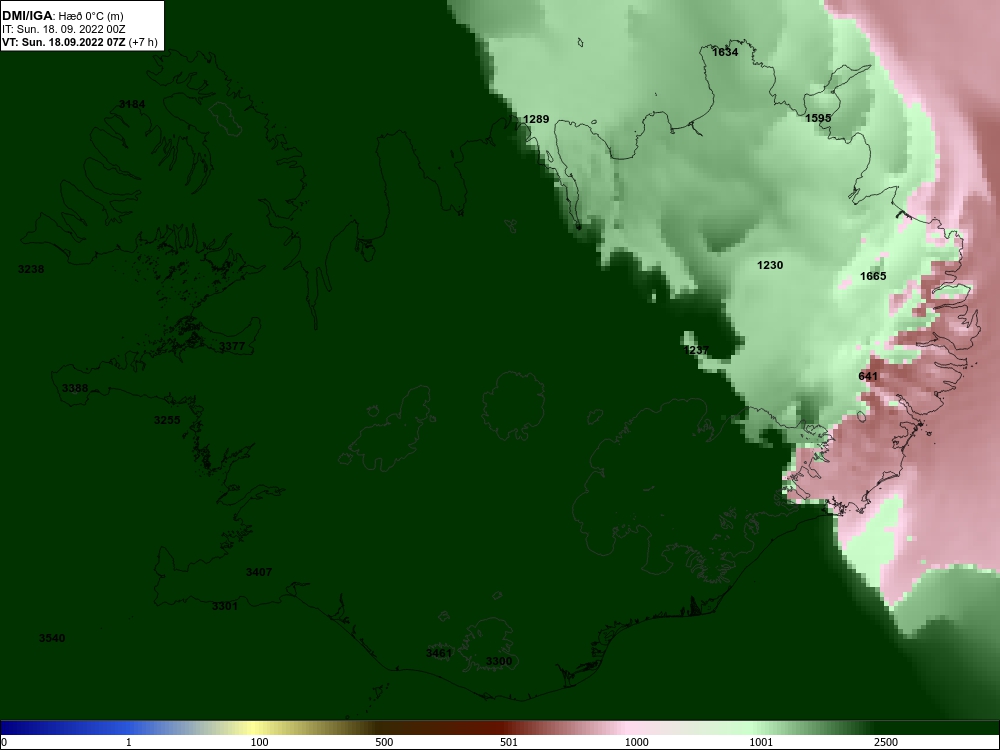Image resolution: width=1000 pixels, height=750 pixels.
Task: Select the 1237 value on the map
Action: 696,349
